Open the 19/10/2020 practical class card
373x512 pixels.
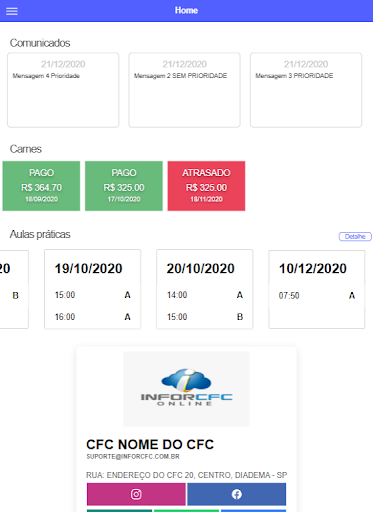point(93,289)
